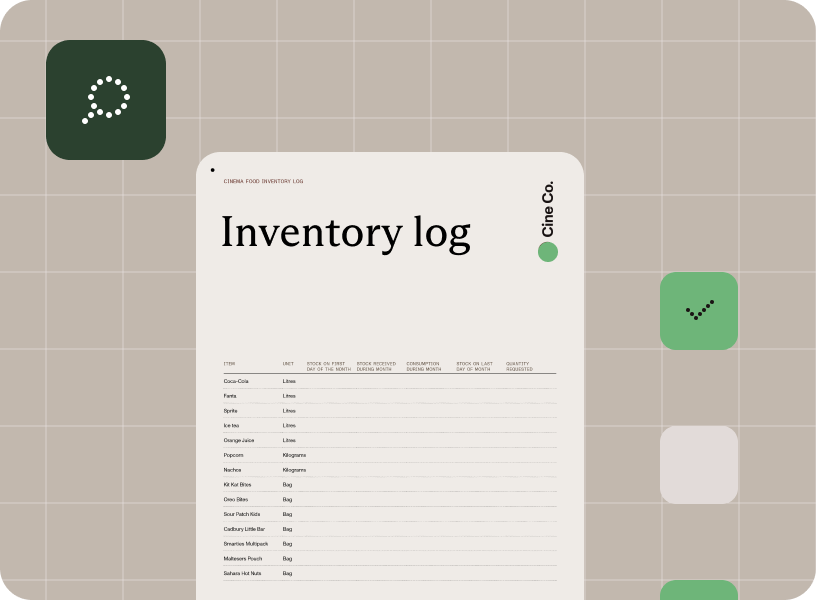The image size is (816, 600).
Task: Click the Sahara Hot Nuts item
Action: 242,573
